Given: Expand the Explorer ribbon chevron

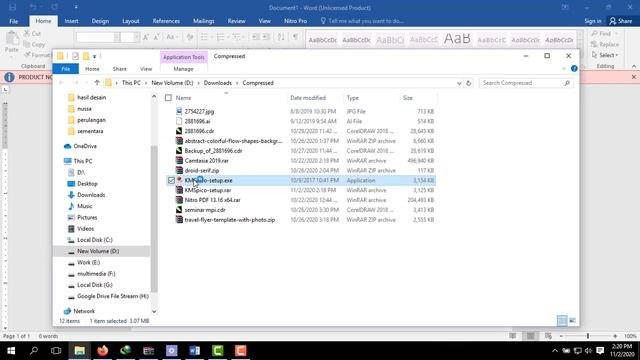Looking at the screenshot, I should pos(564,69).
